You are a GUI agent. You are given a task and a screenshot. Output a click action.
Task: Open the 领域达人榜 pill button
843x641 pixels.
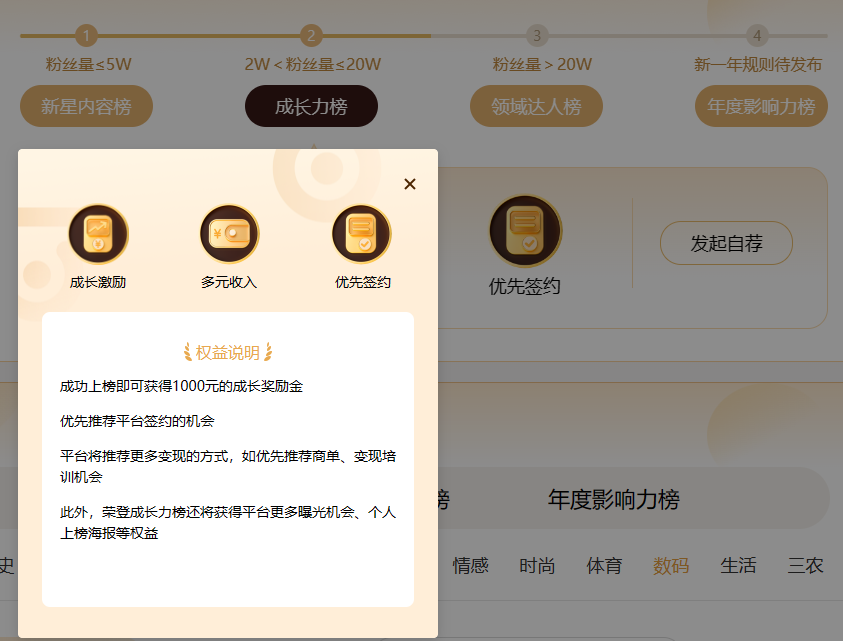(x=536, y=106)
